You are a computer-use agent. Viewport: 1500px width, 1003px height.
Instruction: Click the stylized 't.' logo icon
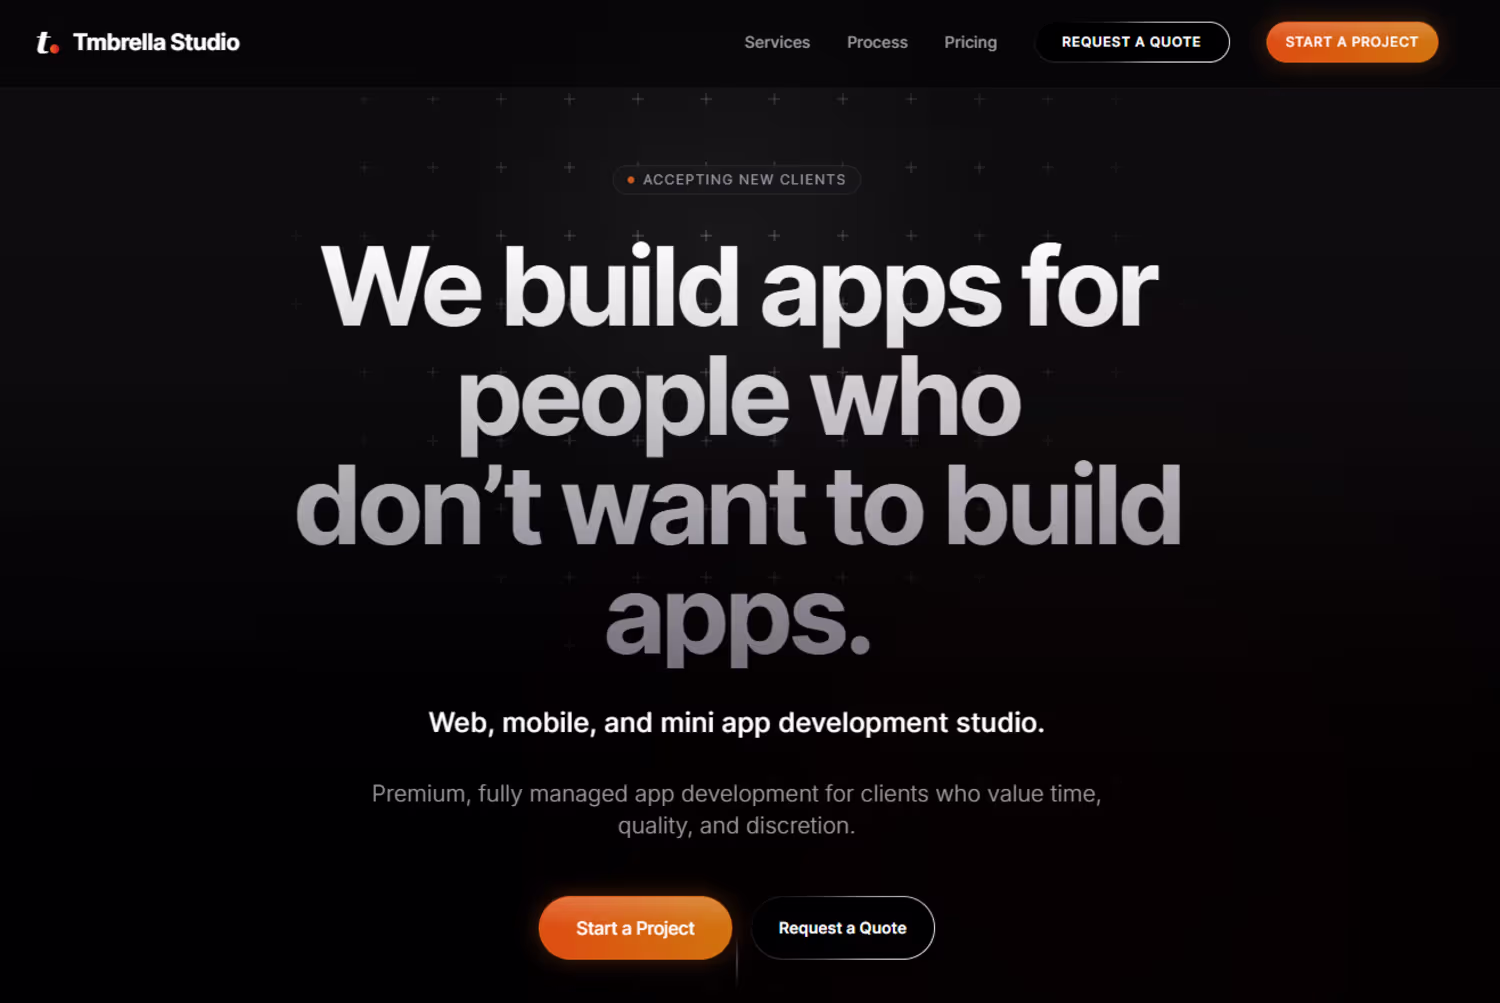tap(47, 42)
